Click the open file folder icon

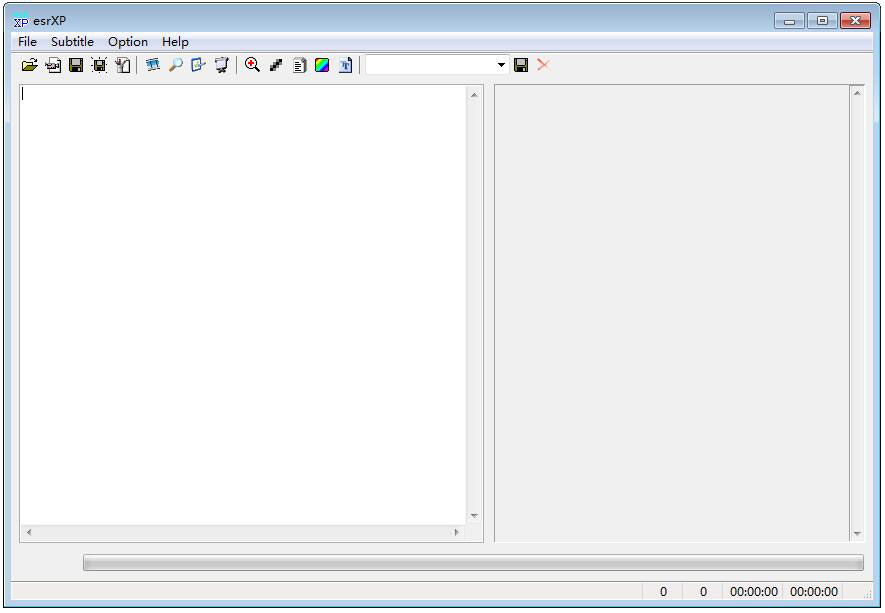coord(29,65)
